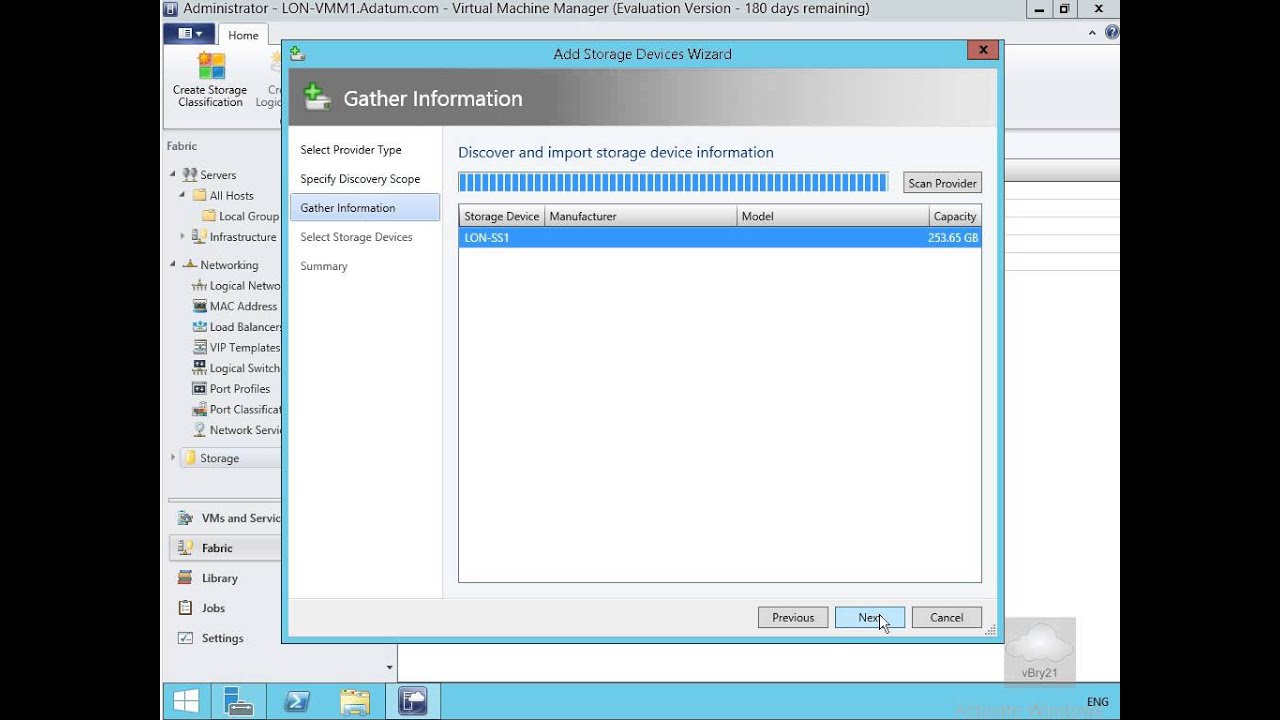This screenshot has width=1280, height=720.
Task: Expand the Storage tree node
Action: click(x=172, y=458)
